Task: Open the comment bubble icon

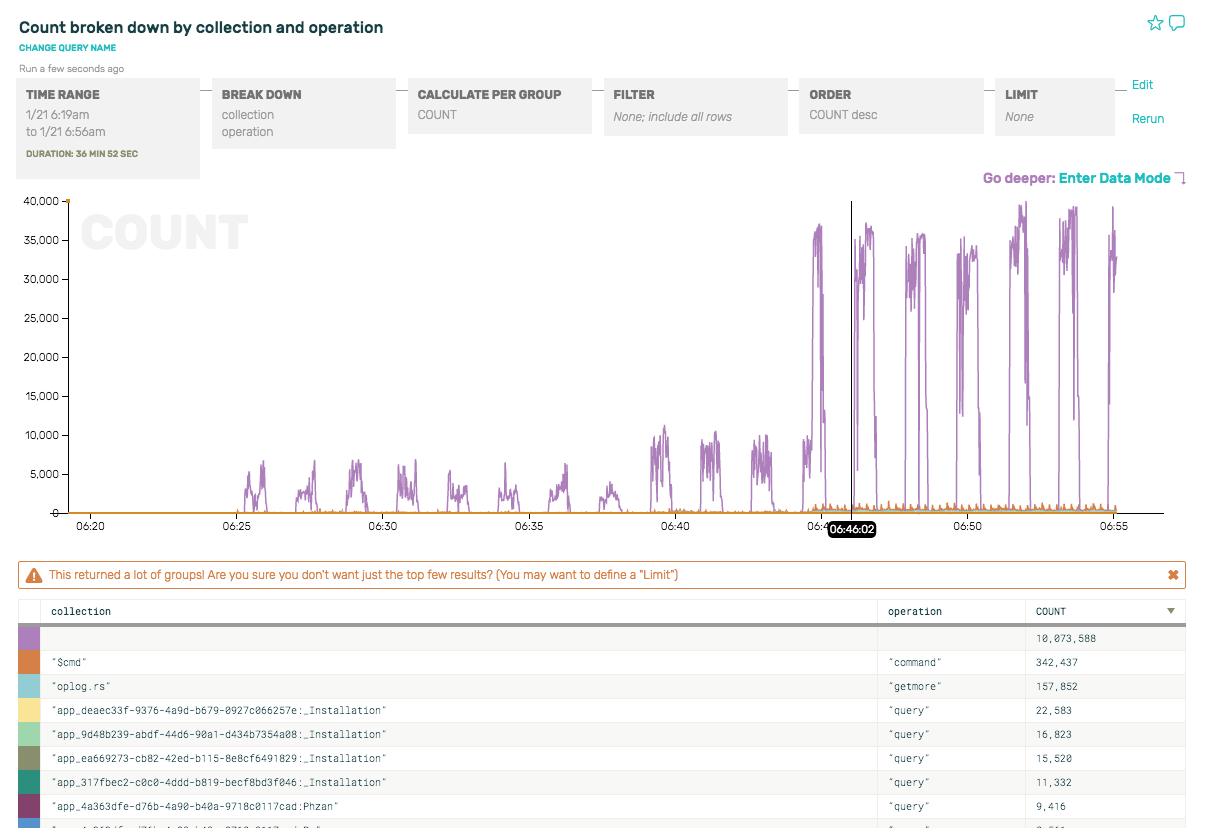Action: tap(1177, 23)
